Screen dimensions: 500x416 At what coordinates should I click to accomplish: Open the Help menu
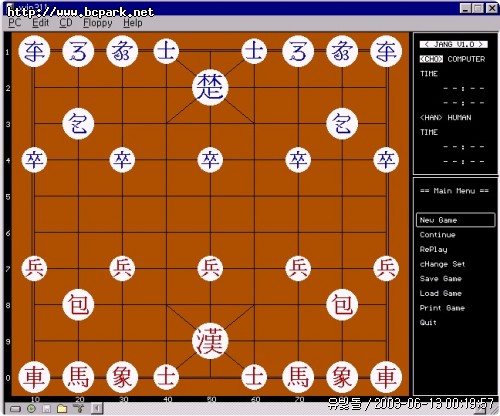(133, 23)
